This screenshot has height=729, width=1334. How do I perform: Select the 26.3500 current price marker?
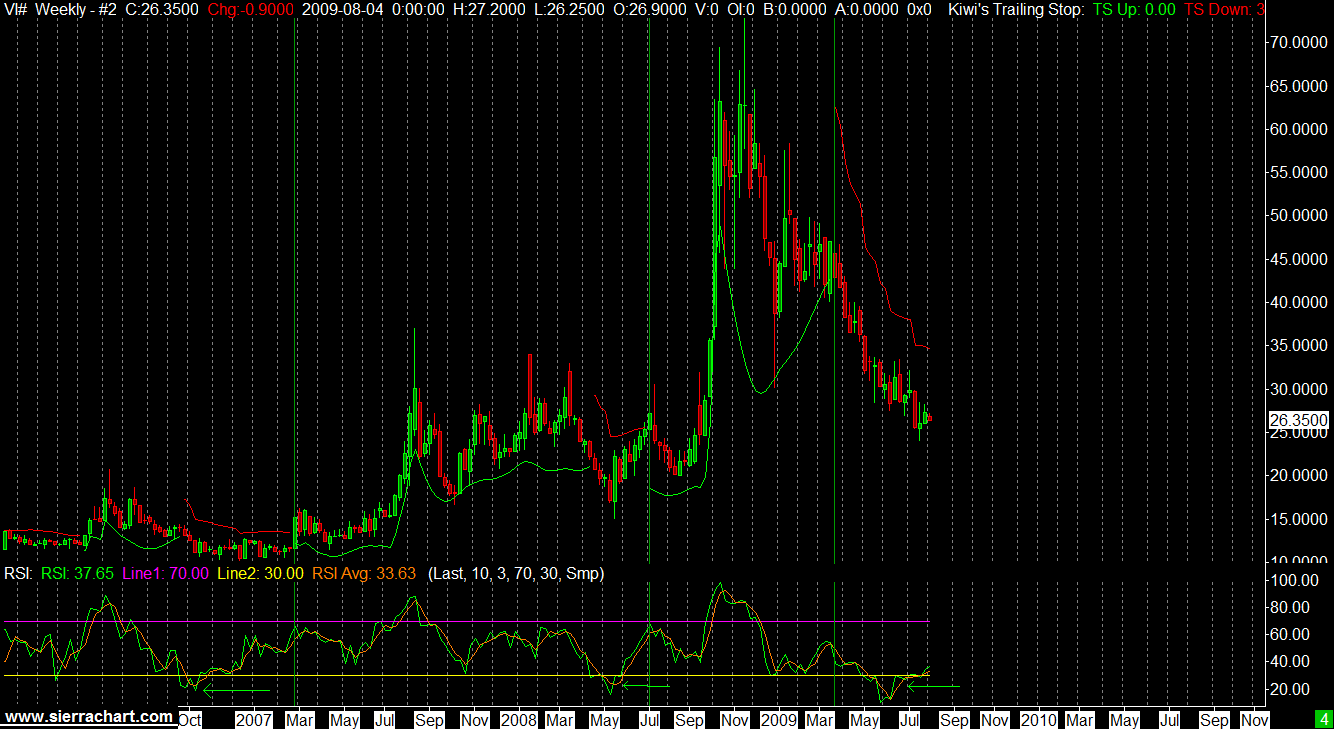(x=1298, y=421)
